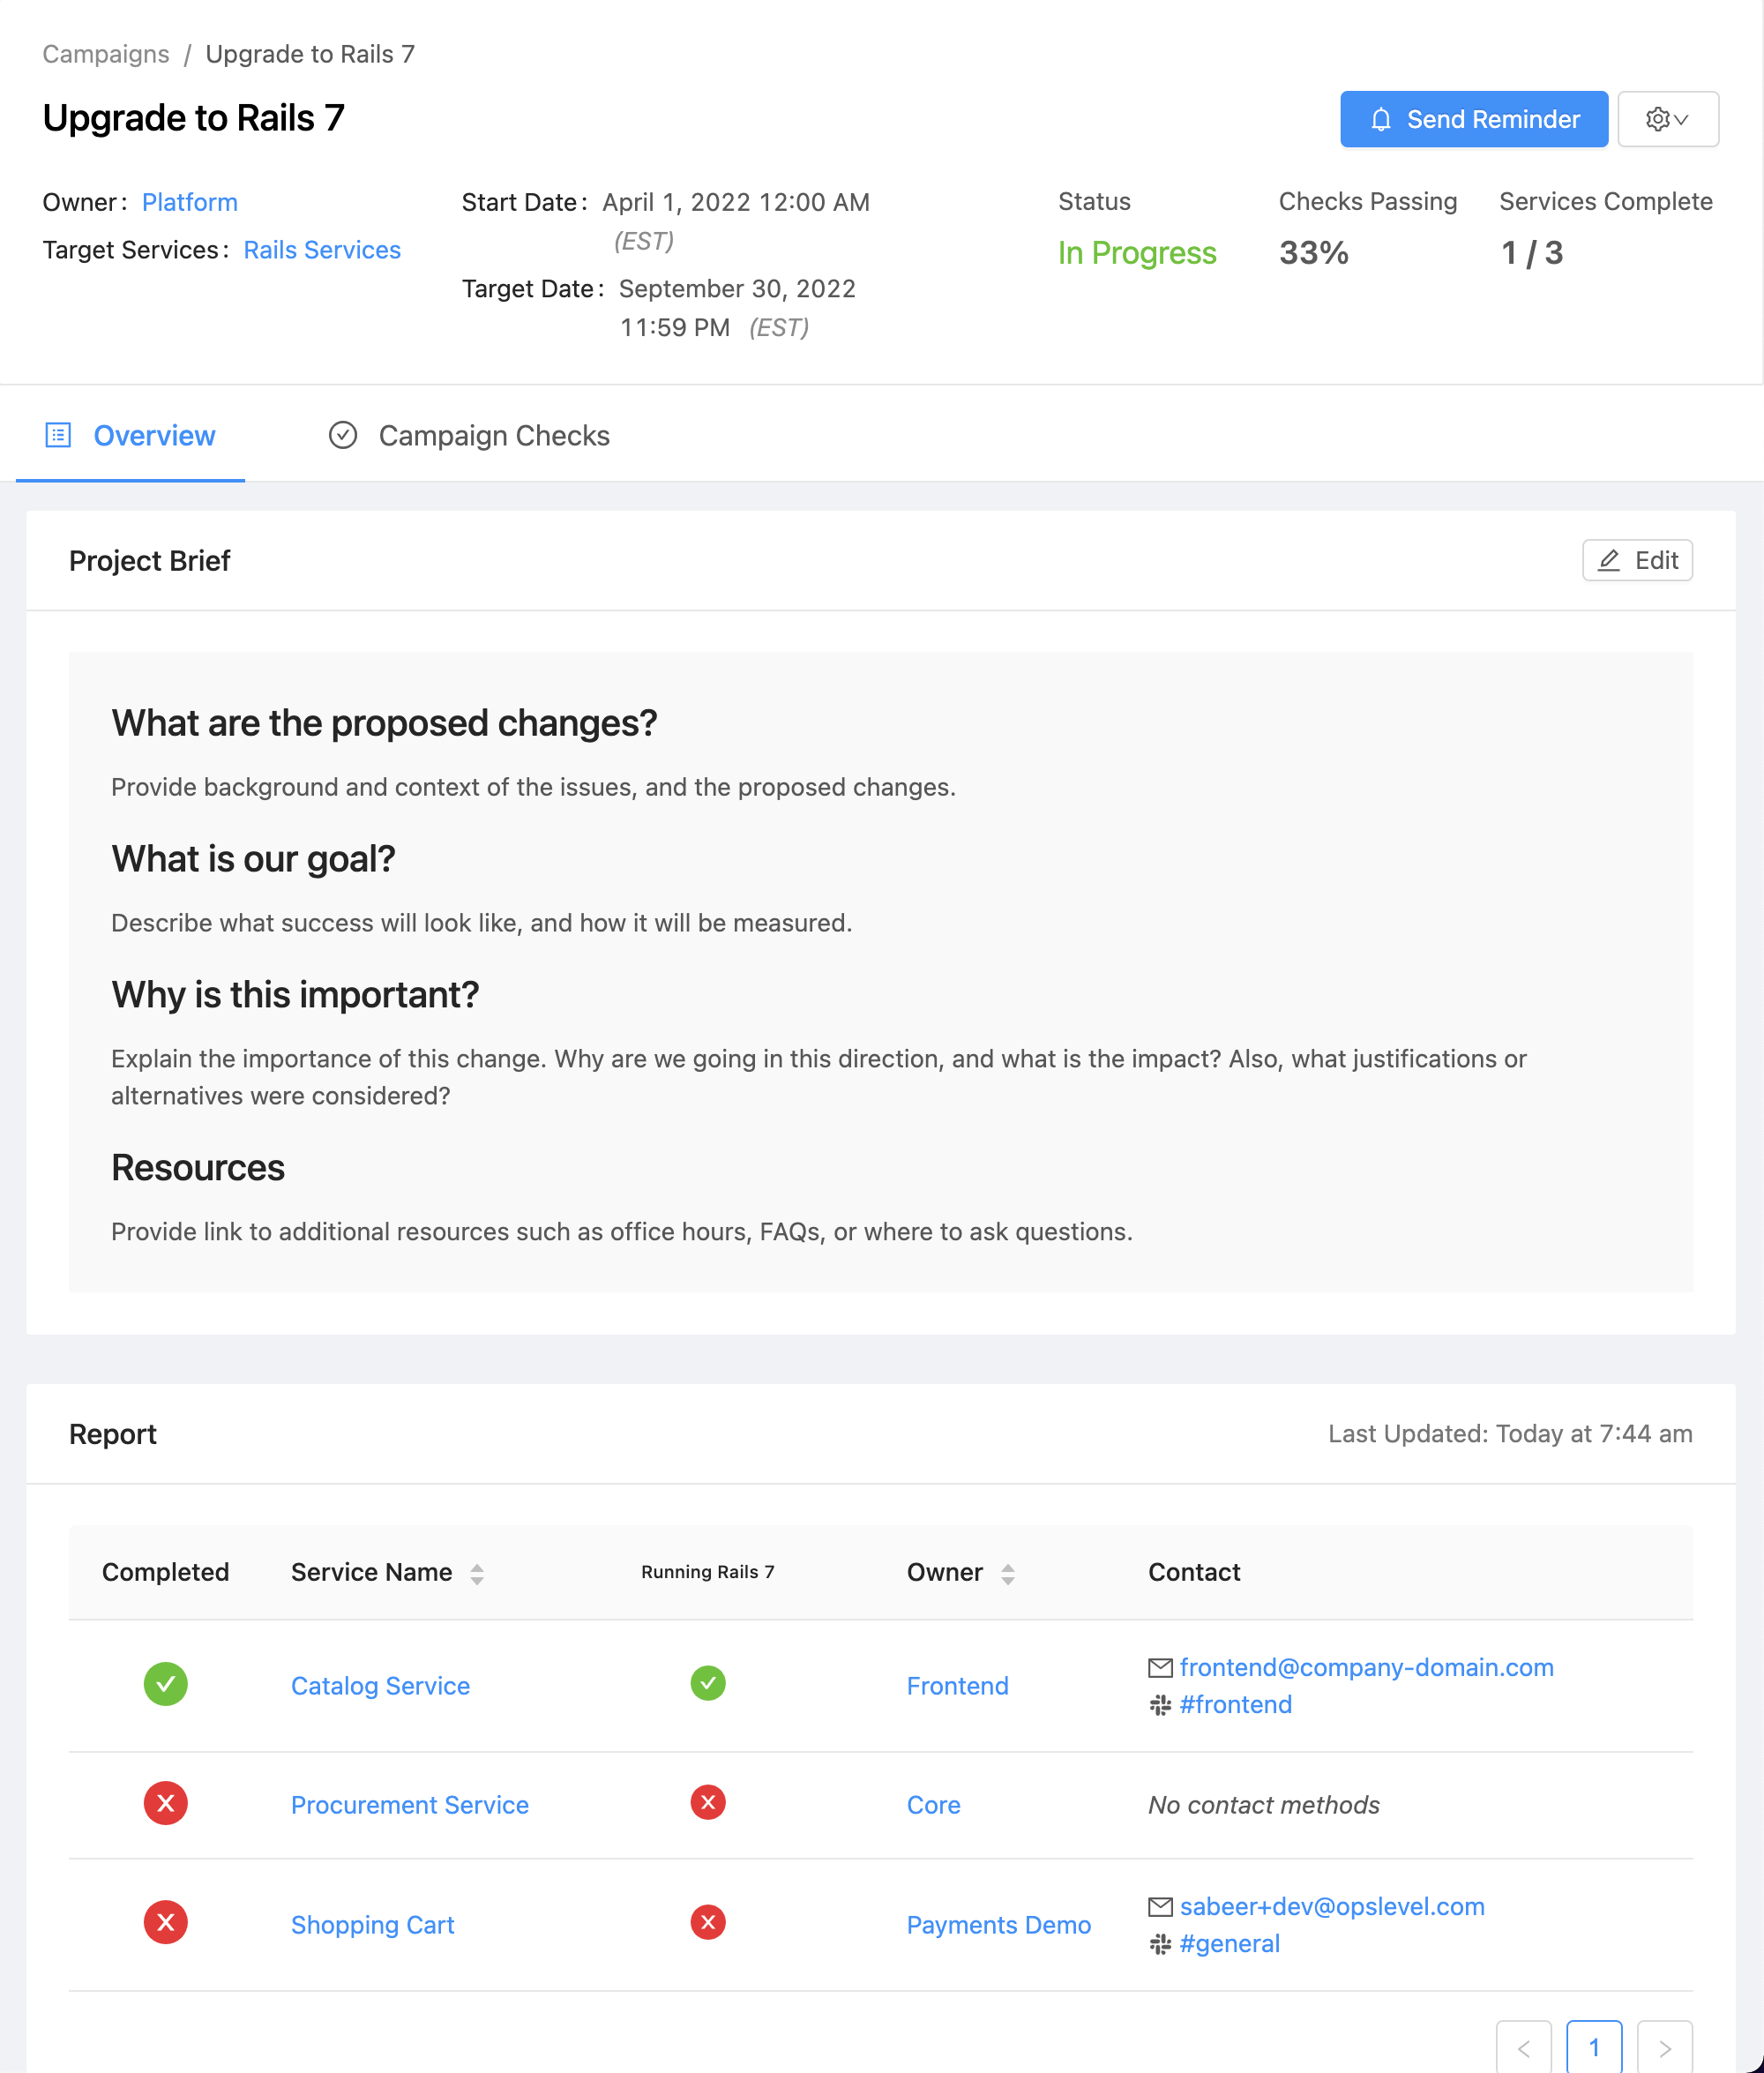Image resolution: width=1764 pixels, height=2073 pixels.
Task: Click the Send Reminder button
Action: pos(1473,119)
